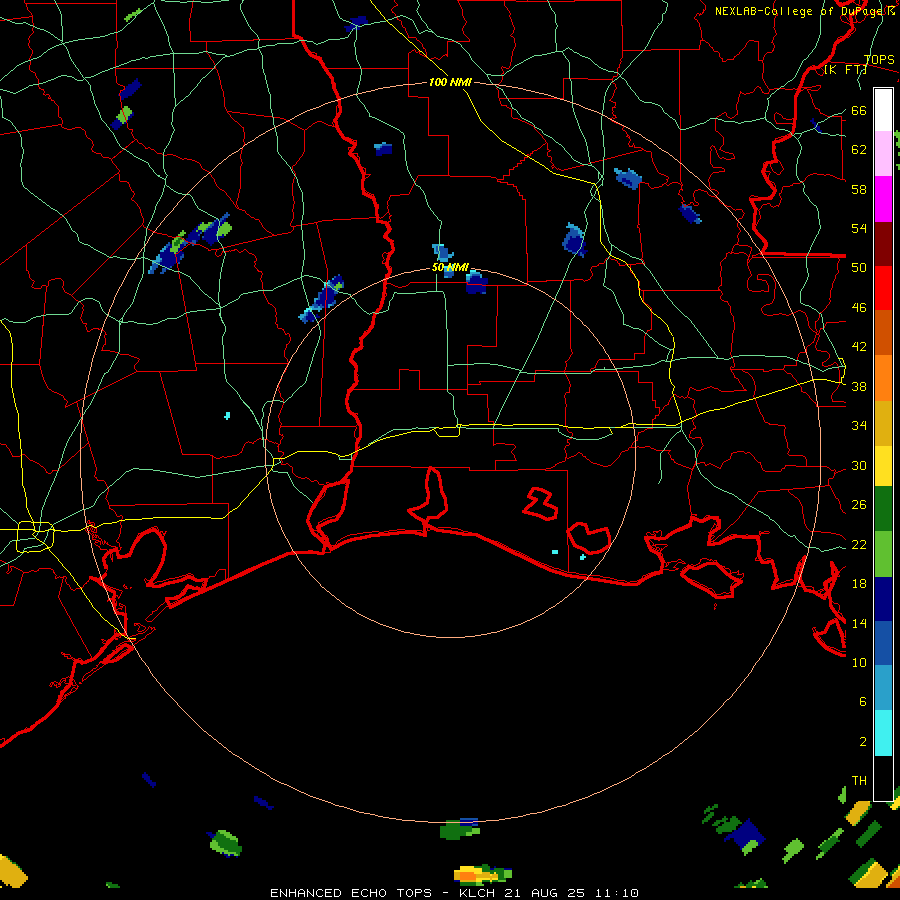Screen dimensions: 900x900
Task: Click the "100 NMI" range ring label
Action: (x=450, y=83)
